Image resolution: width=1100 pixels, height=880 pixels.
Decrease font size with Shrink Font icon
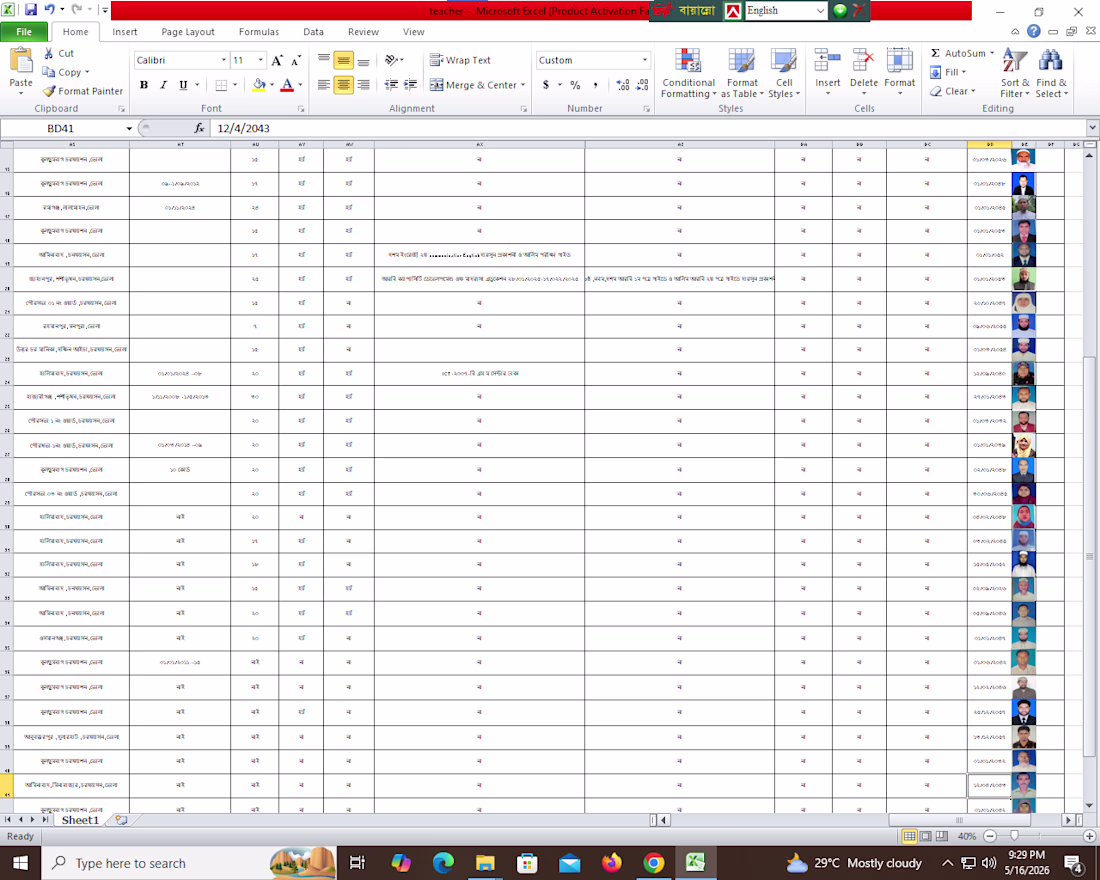296,60
